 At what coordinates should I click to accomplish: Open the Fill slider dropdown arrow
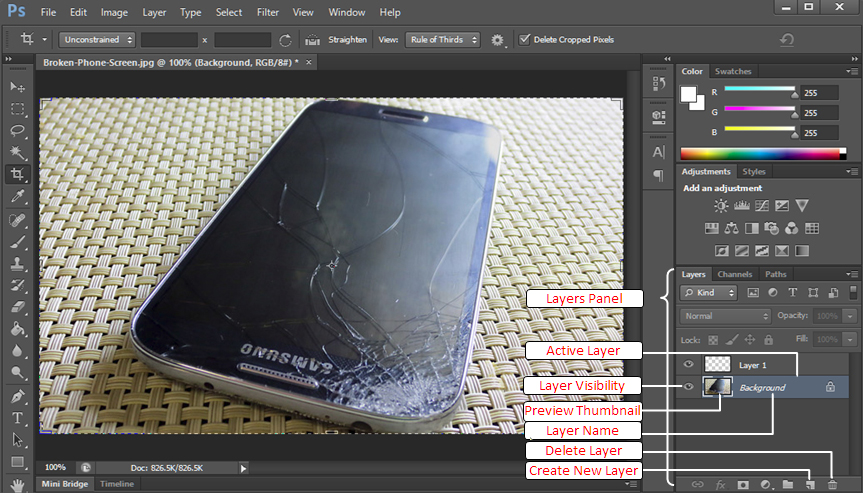[x=850, y=339]
